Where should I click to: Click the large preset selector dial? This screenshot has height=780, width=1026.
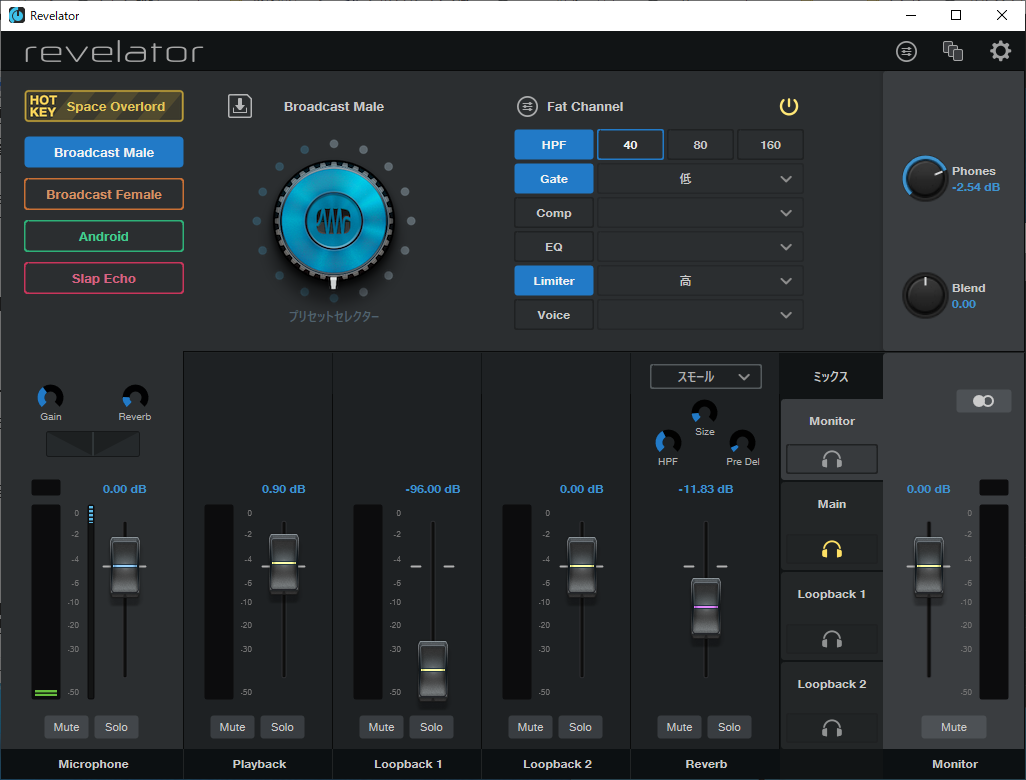(334, 221)
